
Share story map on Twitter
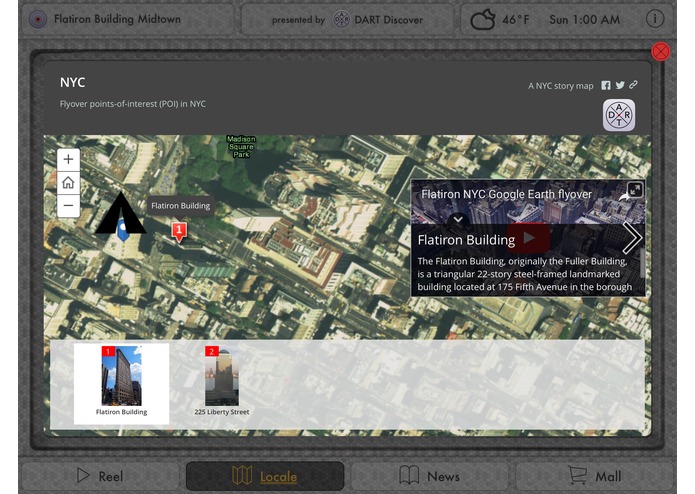click(620, 85)
